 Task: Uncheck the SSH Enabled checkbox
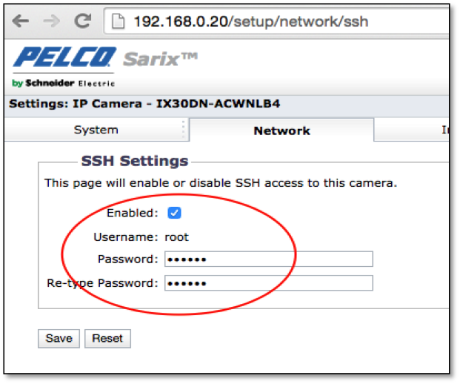tap(174, 213)
